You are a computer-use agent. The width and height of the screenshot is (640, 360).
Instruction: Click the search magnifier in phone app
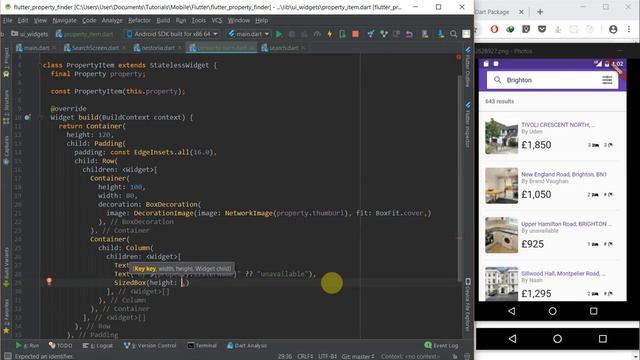497,80
